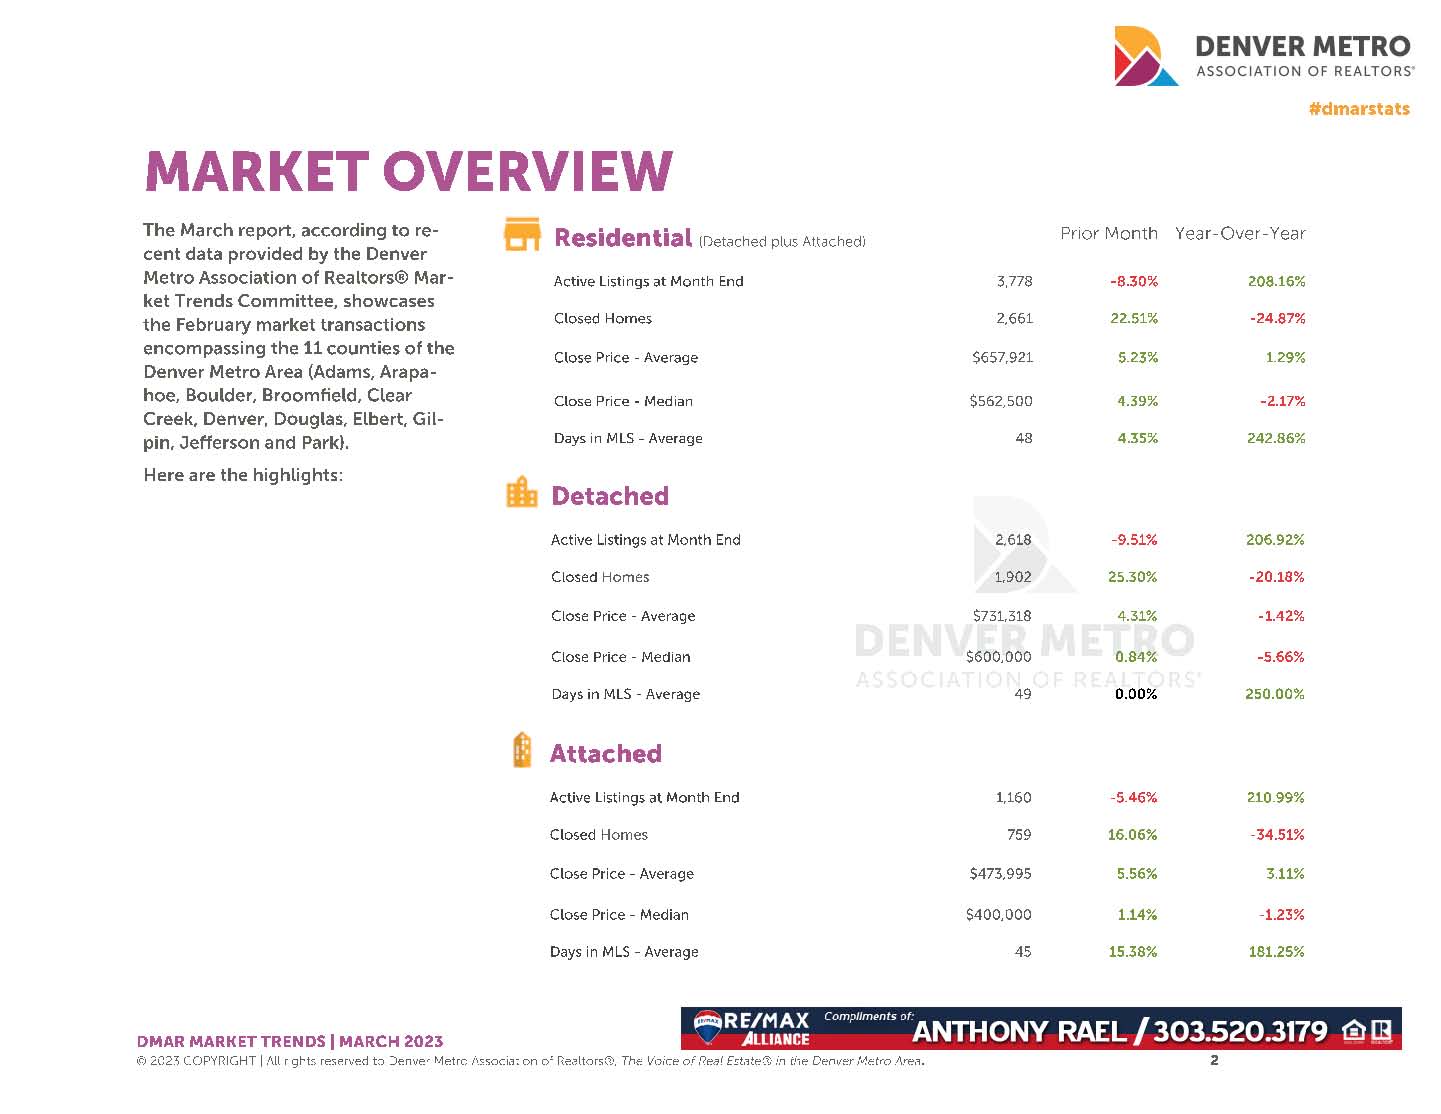Click the Residential average close price $657,921
This screenshot has width=1441, height=1114.
coord(1002,357)
